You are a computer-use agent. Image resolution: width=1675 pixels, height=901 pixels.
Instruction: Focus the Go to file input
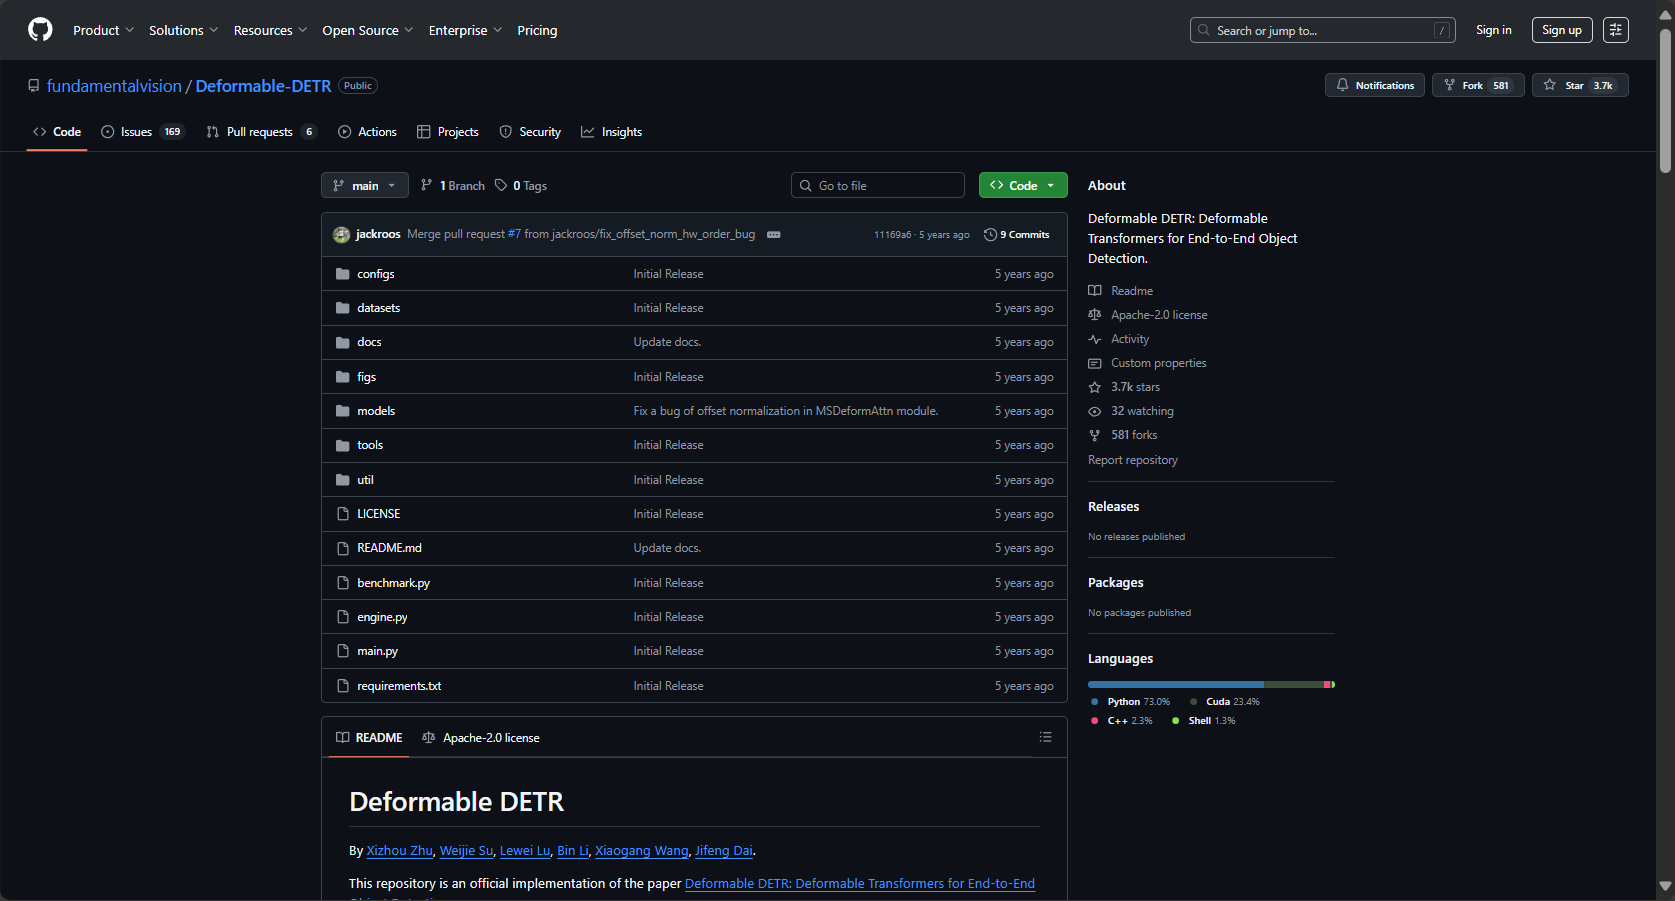(878, 185)
